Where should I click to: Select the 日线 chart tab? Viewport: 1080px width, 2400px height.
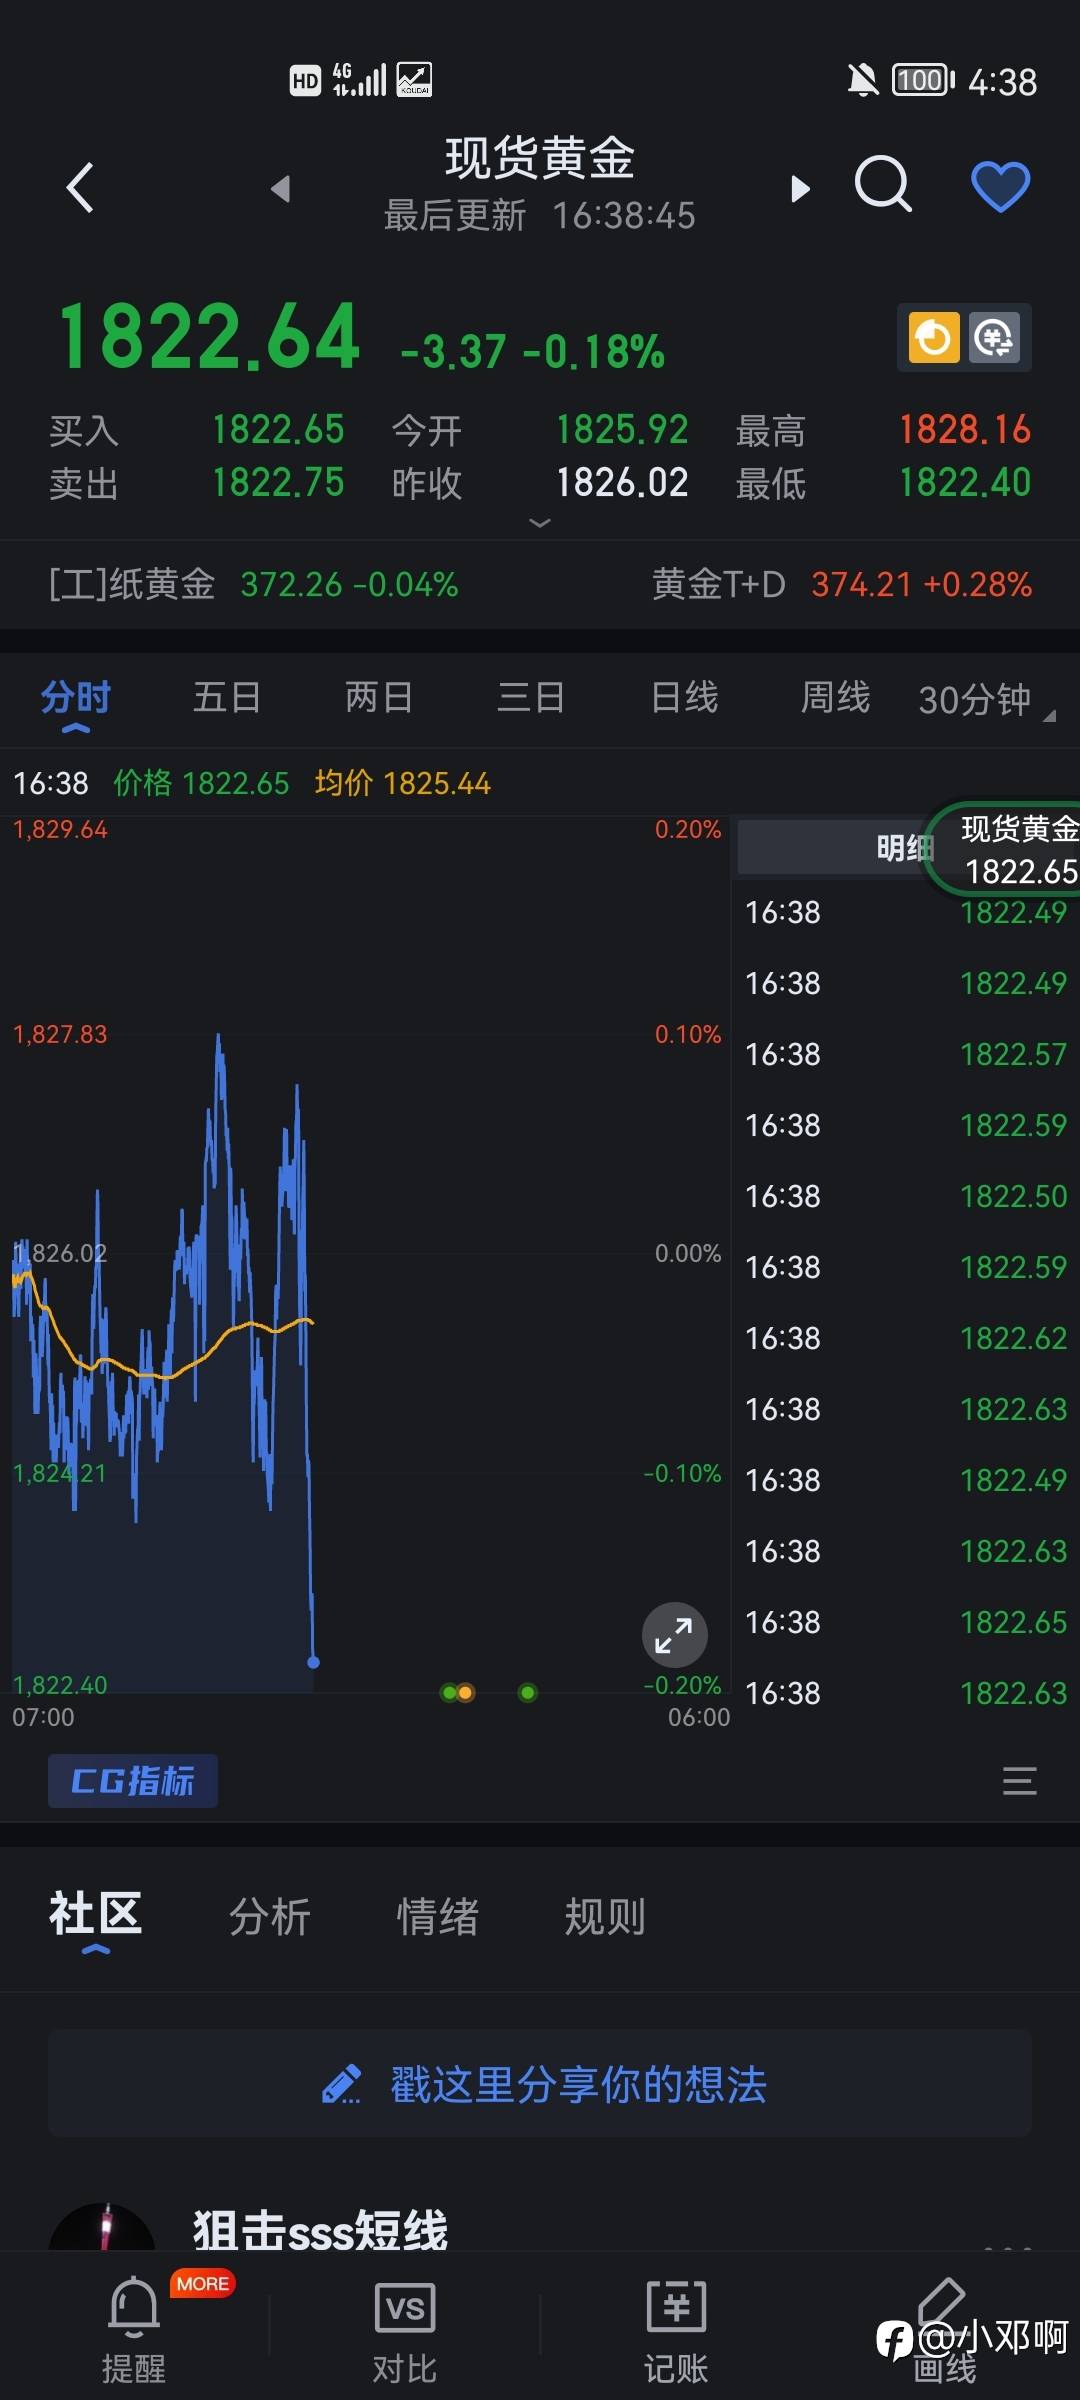684,698
